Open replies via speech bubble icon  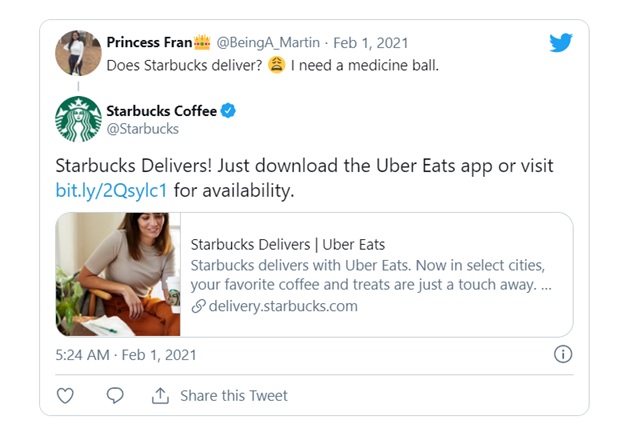115,395
